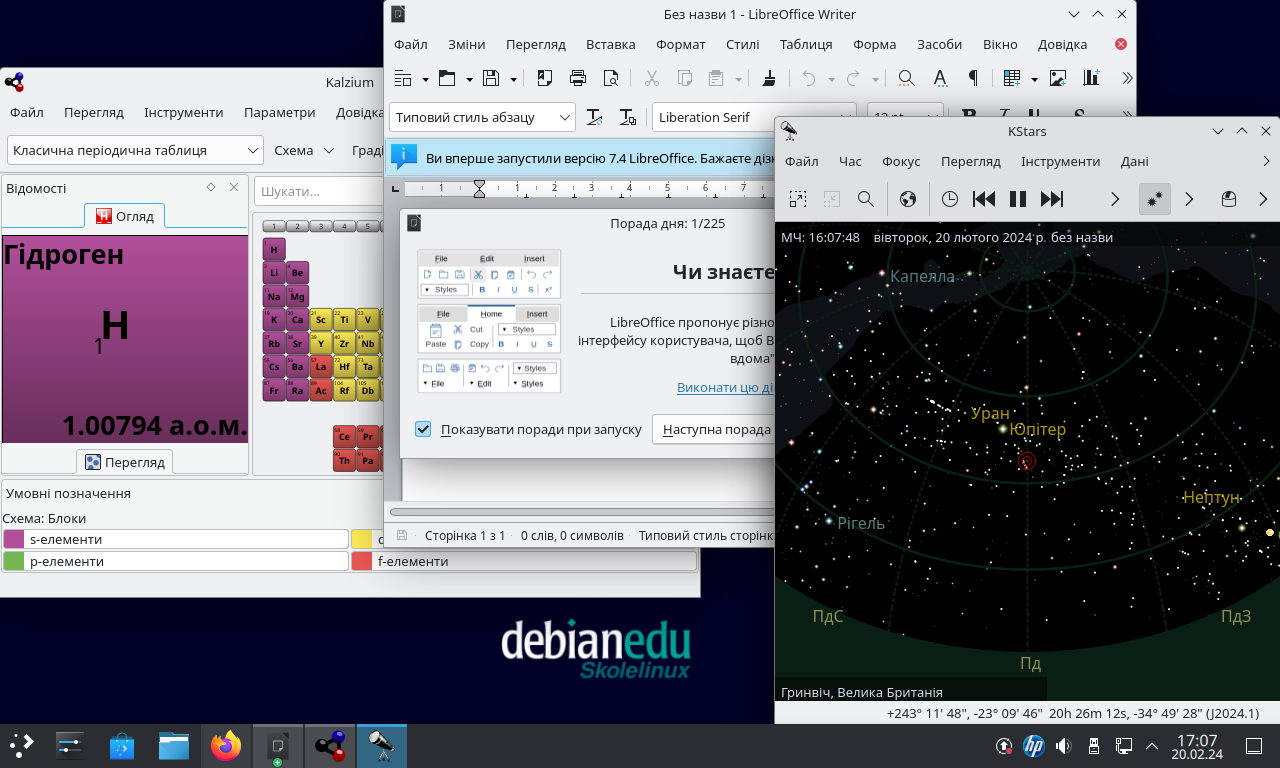Click the Print icon in Writer toolbar
The image size is (1280, 768).
click(578, 78)
